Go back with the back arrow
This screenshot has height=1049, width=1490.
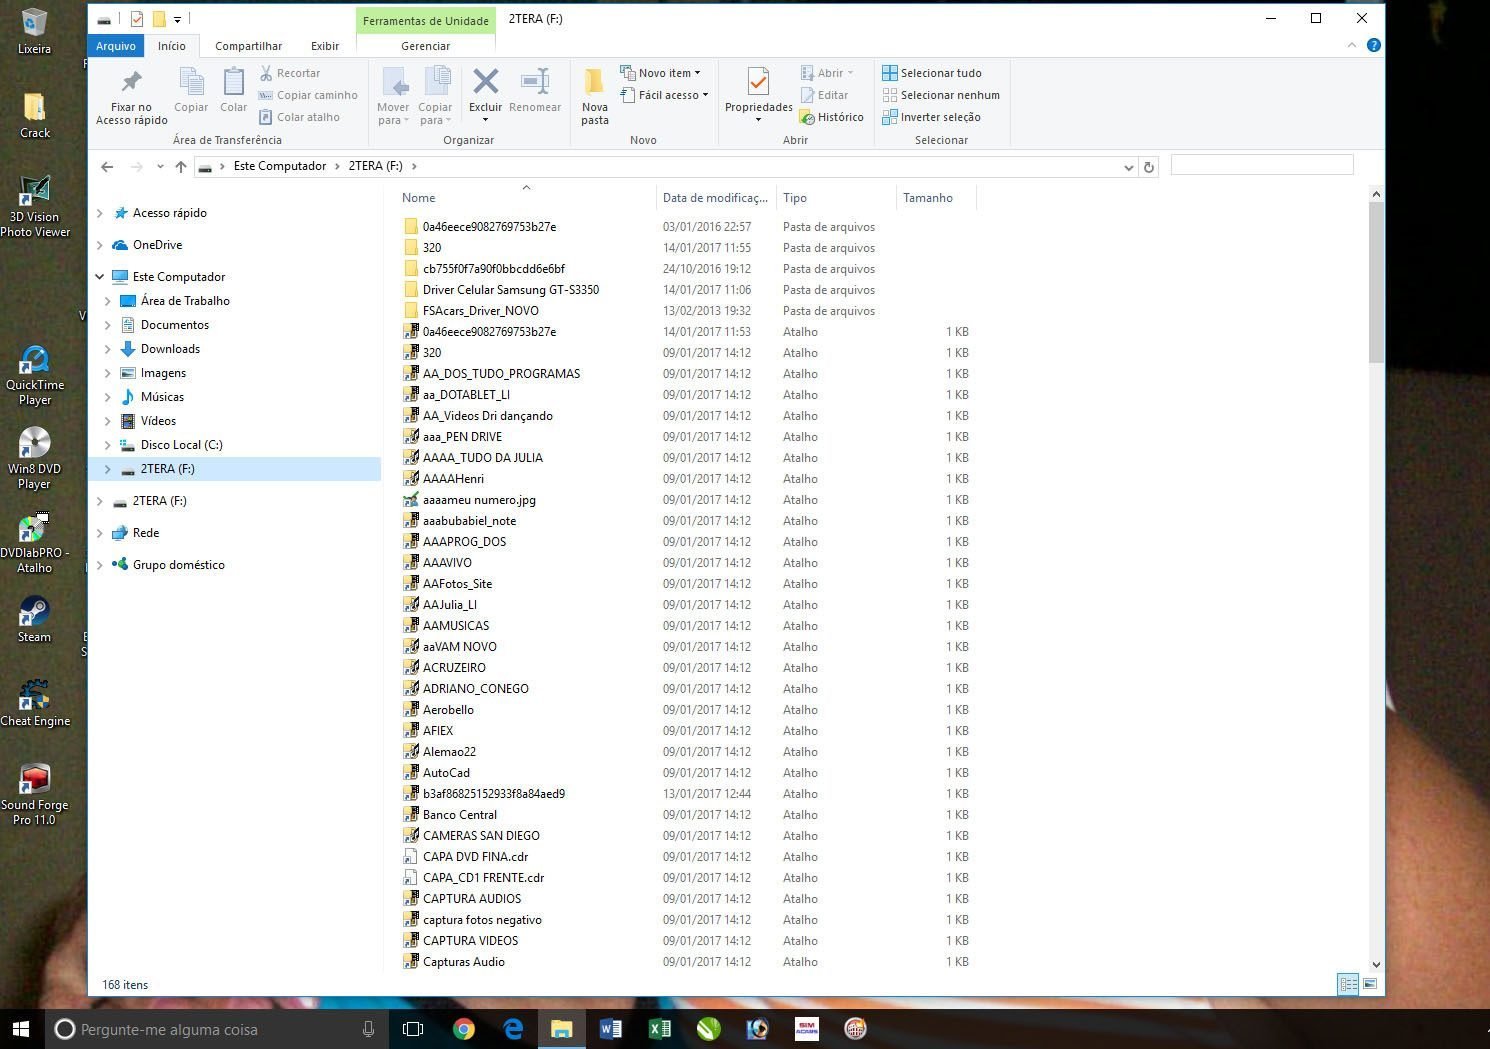click(107, 167)
